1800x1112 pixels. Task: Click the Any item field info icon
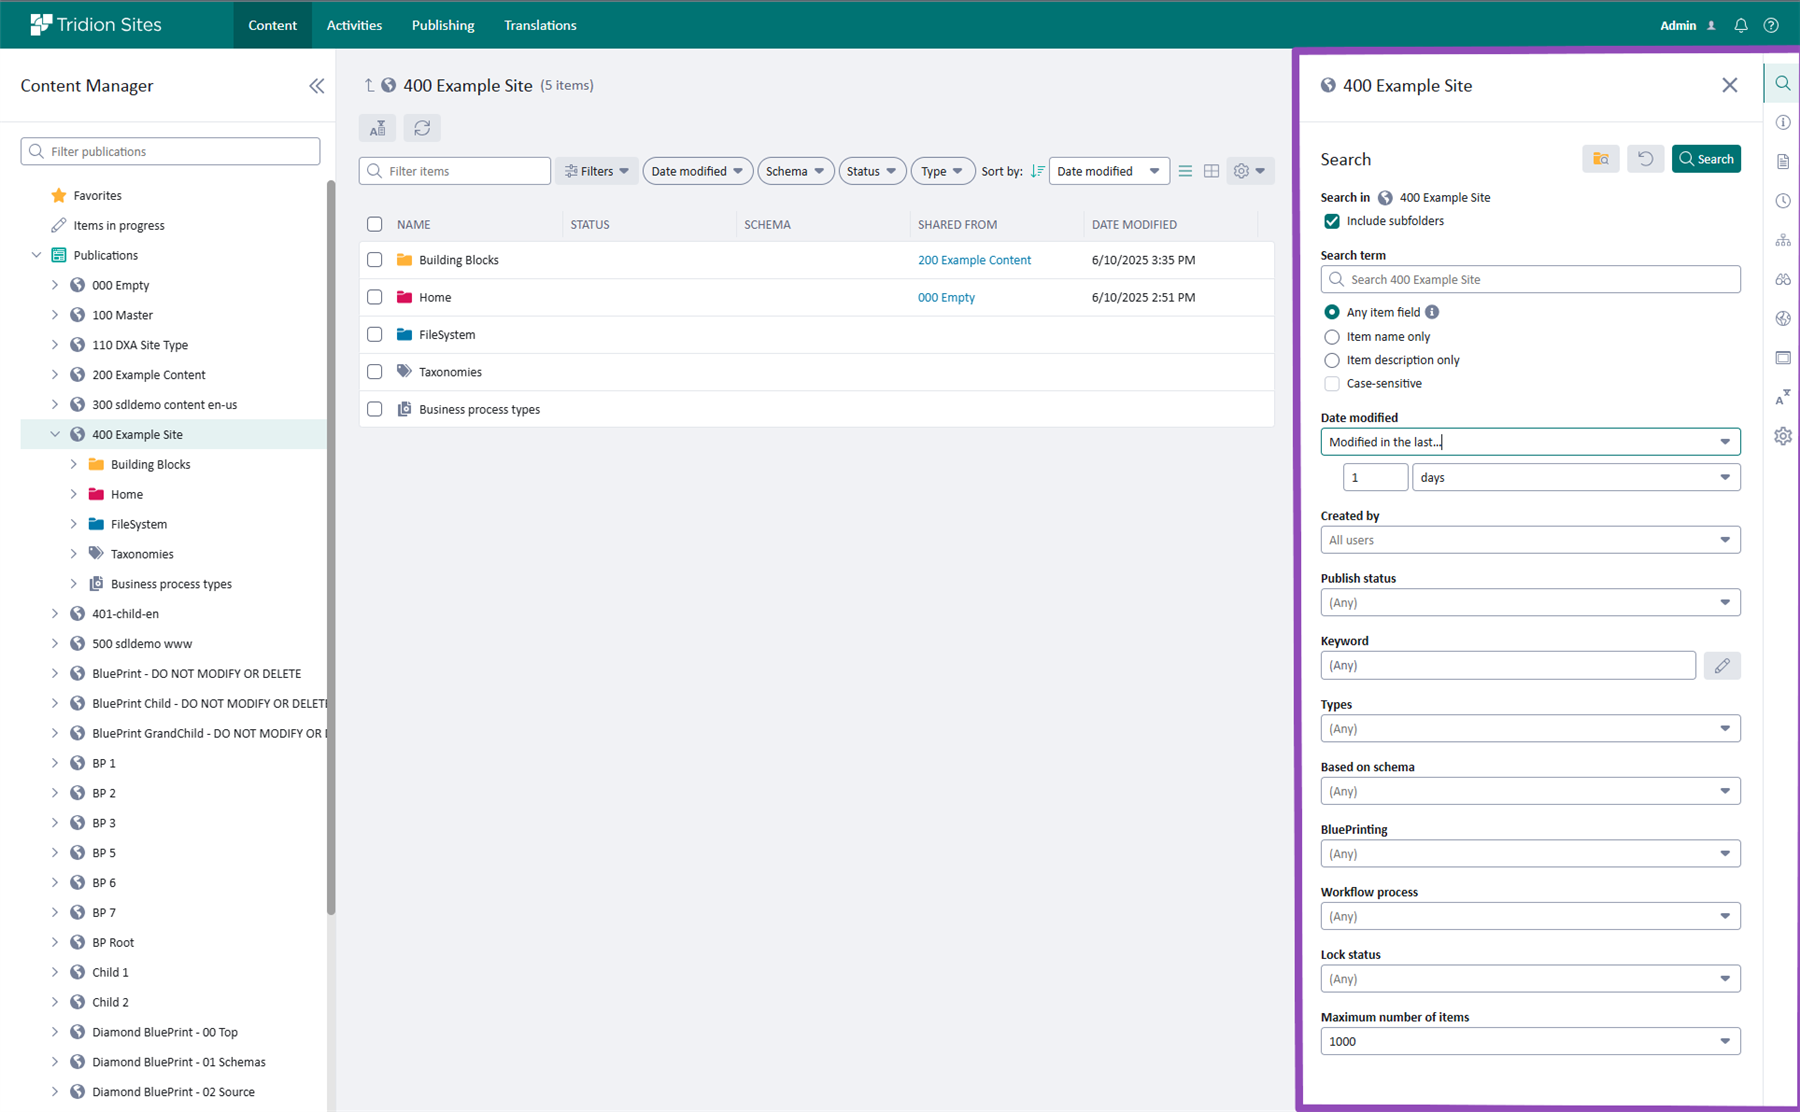click(1432, 312)
